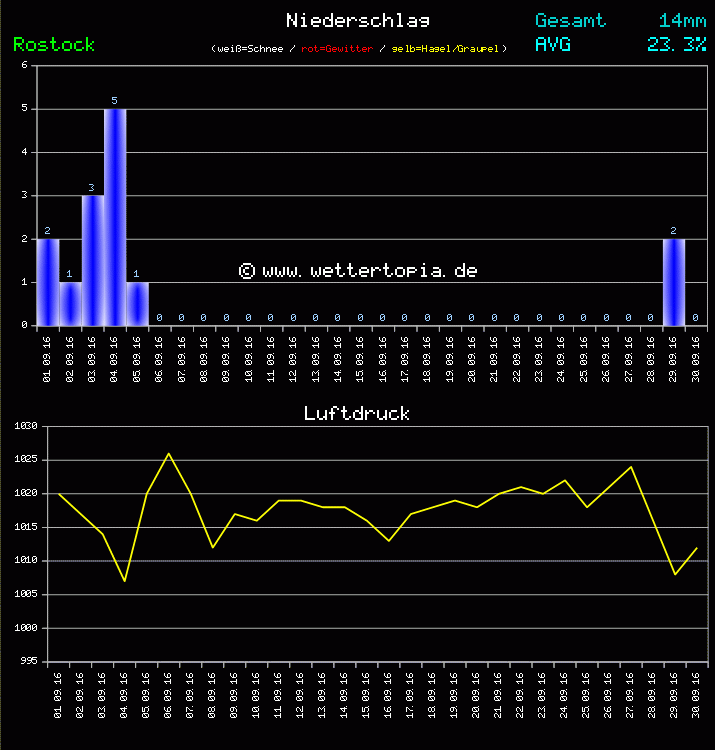Viewport: 715px width, 750px height.
Task: Click the AVG label
Action: coord(553,45)
